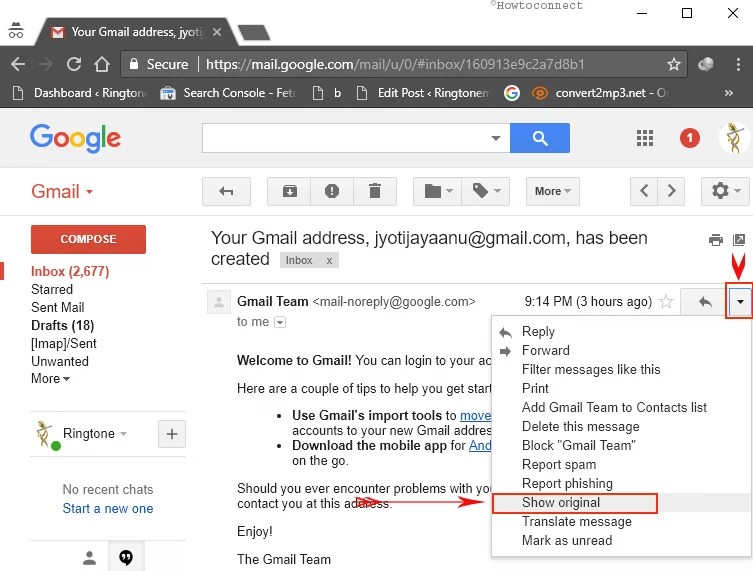
Task: Go back to inbox arrow button
Action: tap(226, 192)
